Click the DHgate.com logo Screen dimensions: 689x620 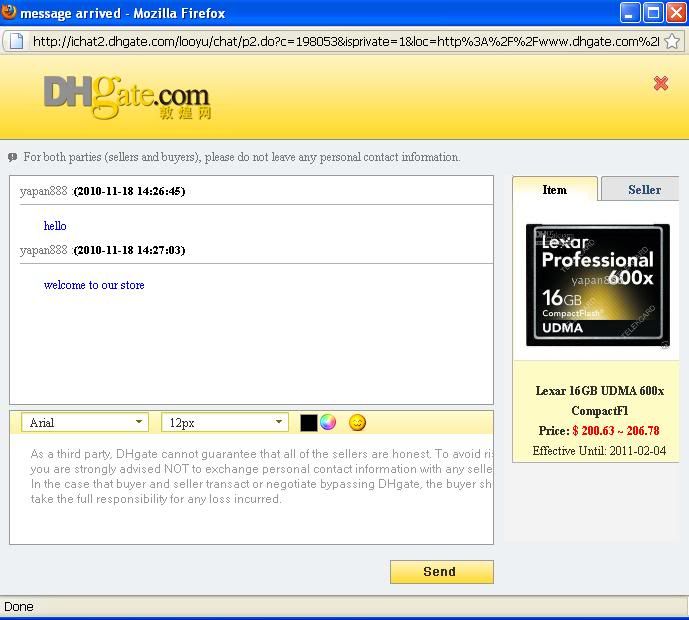click(x=127, y=98)
